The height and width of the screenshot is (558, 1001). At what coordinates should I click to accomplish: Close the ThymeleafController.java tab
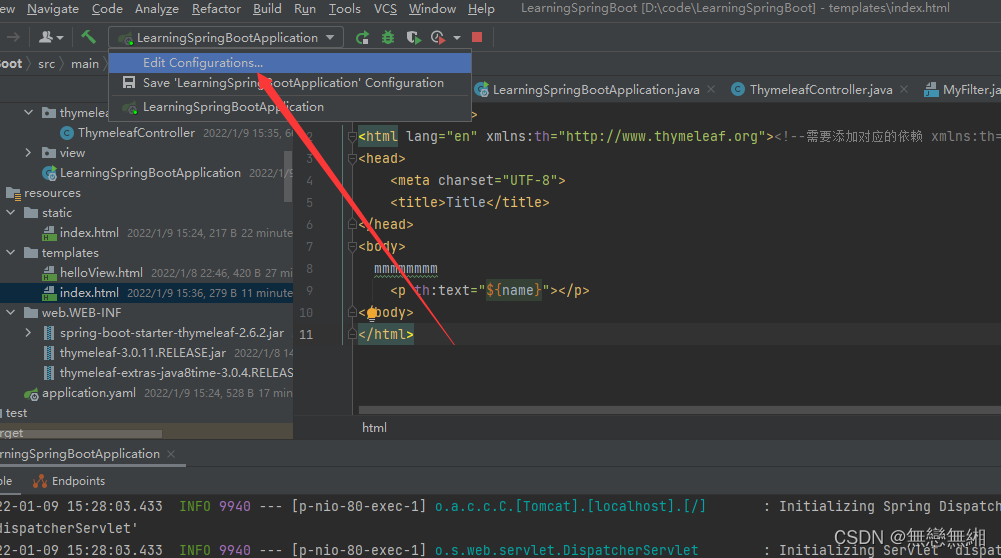click(904, 89)
